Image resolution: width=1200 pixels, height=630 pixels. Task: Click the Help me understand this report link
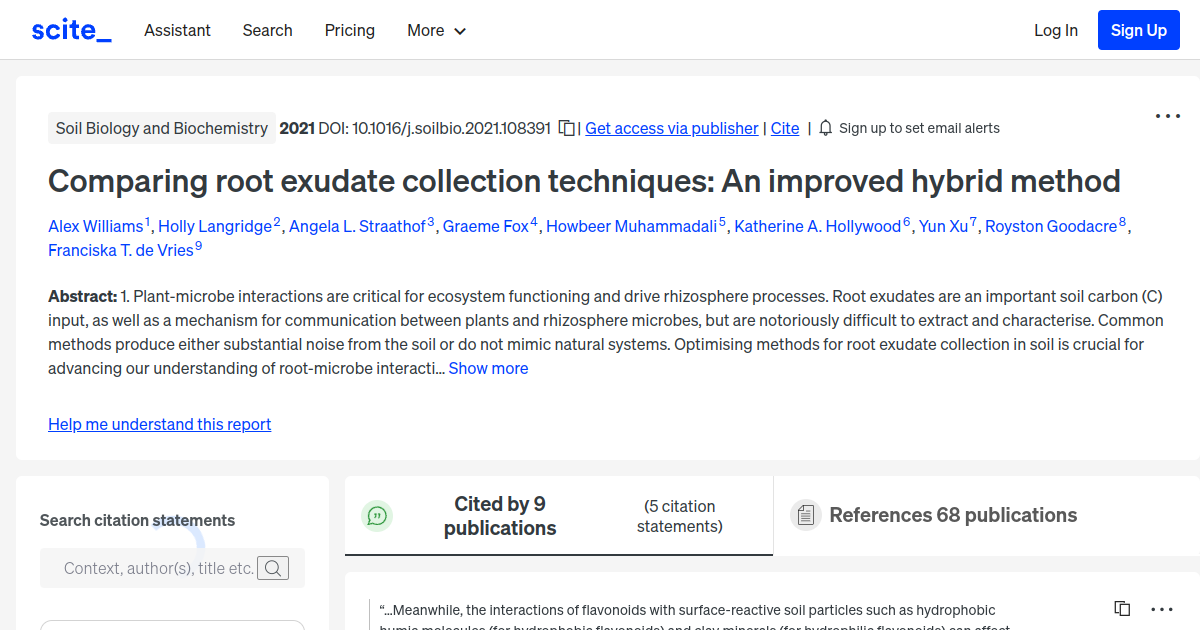[x=160, y=424]
